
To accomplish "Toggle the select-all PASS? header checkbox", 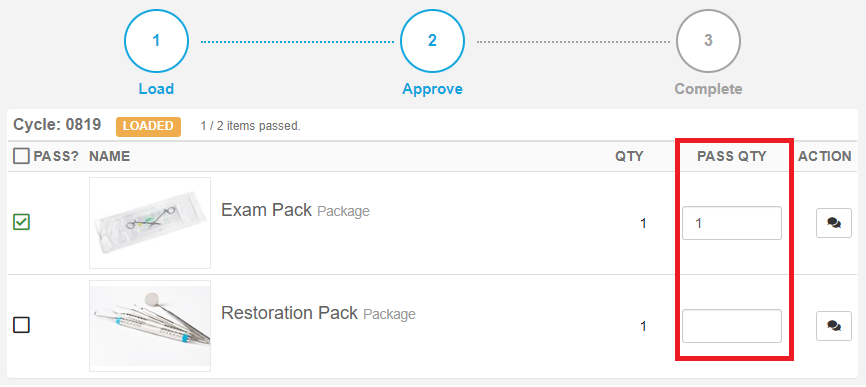I will (x=22, y=156).
